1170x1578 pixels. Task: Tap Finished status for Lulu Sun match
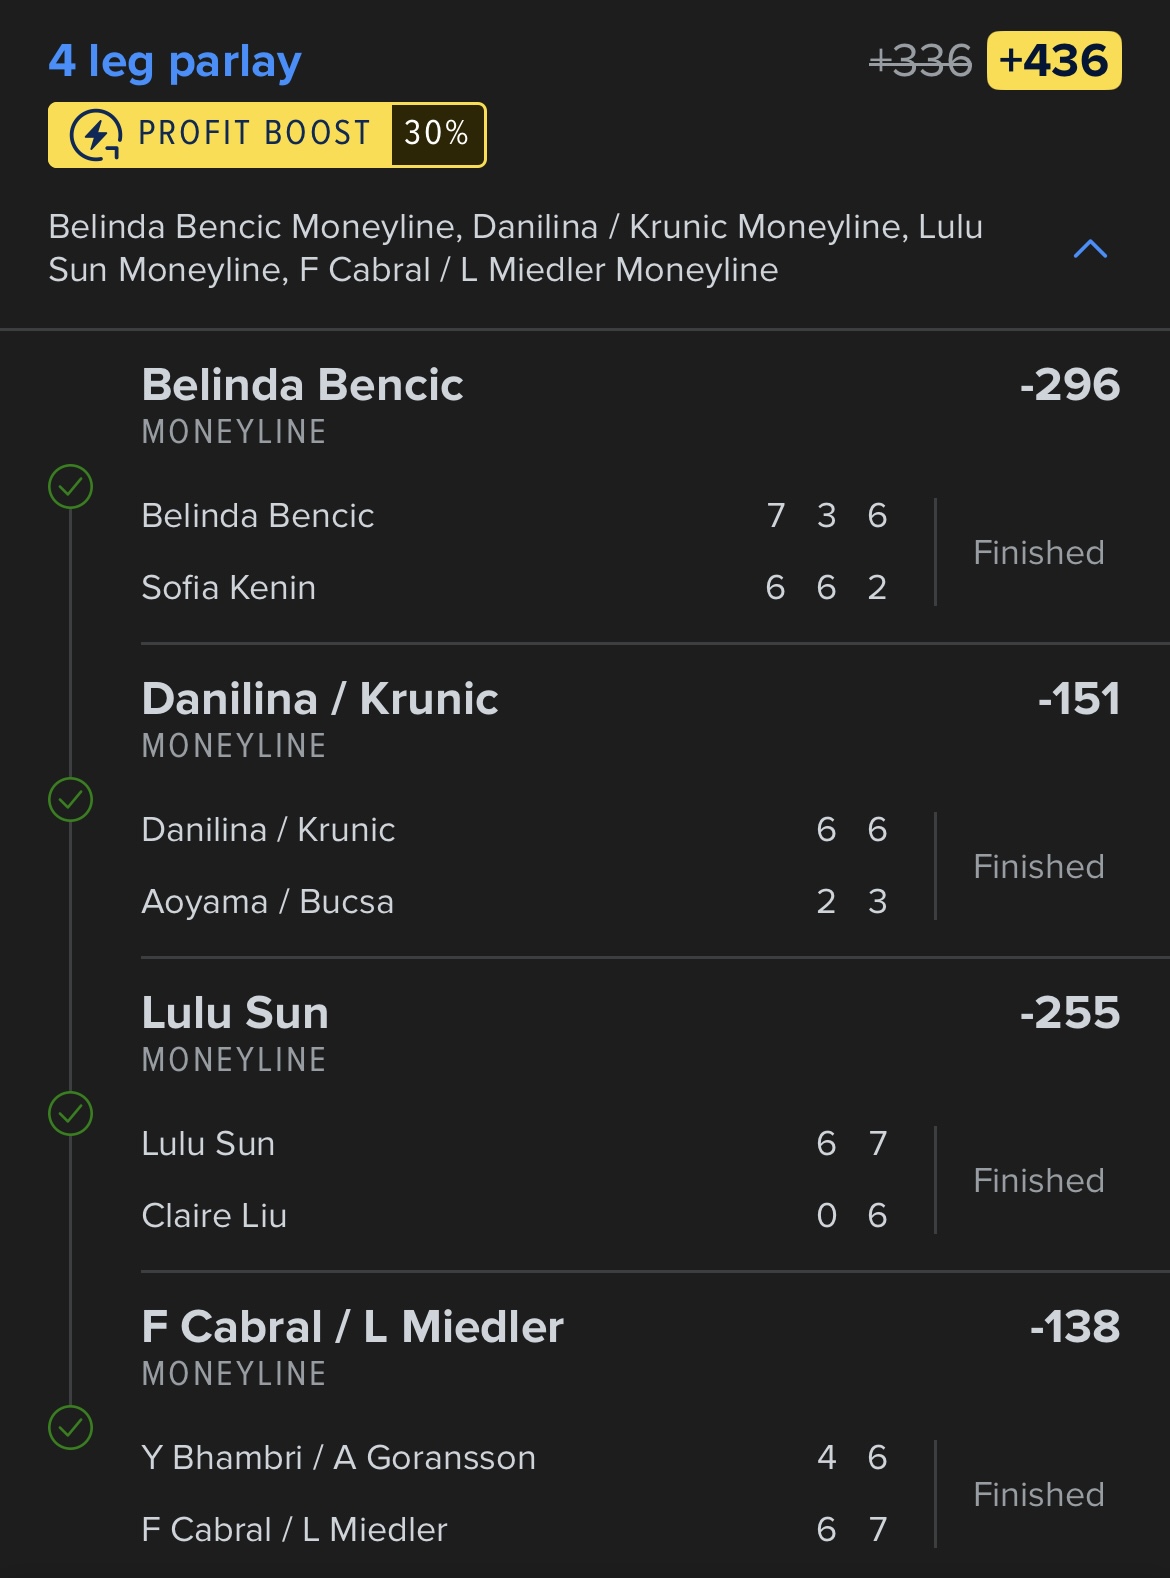tap(1038, 1181)
